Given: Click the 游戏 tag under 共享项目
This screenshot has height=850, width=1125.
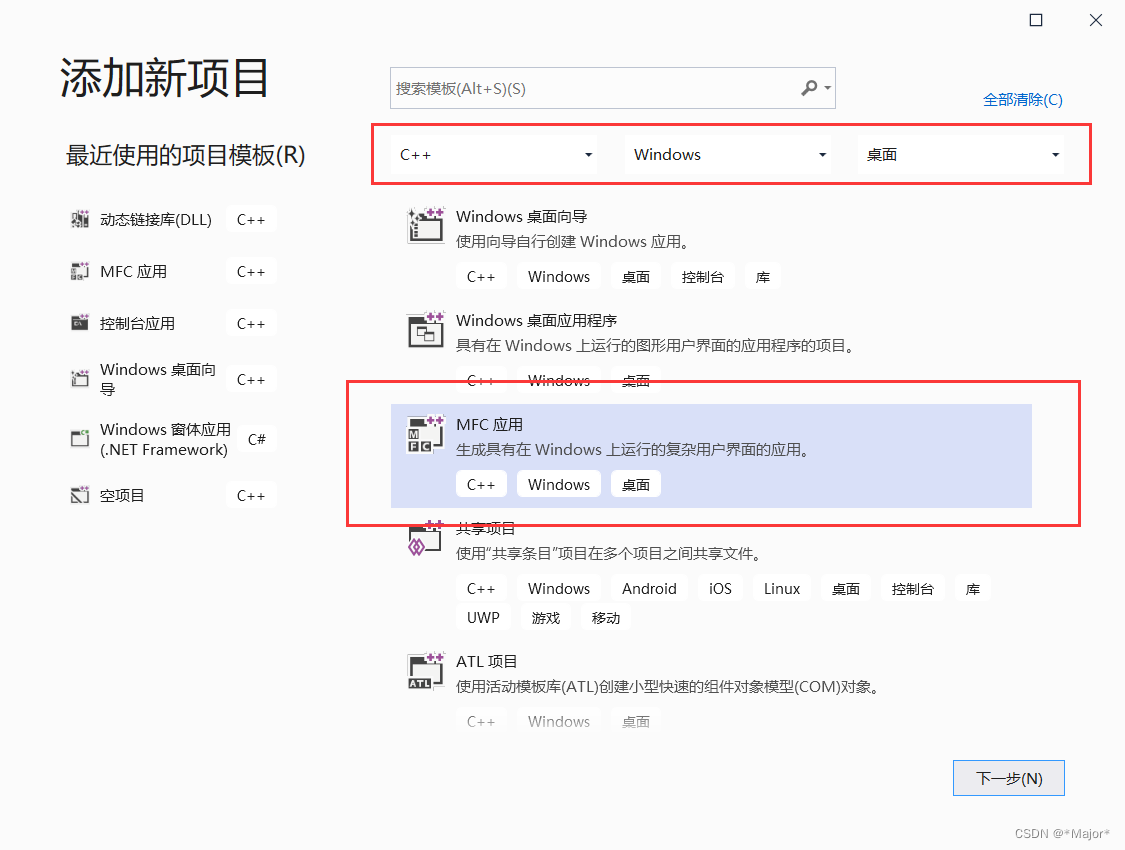Looking at the screenshot, I should pyautogui.click(x=545, y=618).
